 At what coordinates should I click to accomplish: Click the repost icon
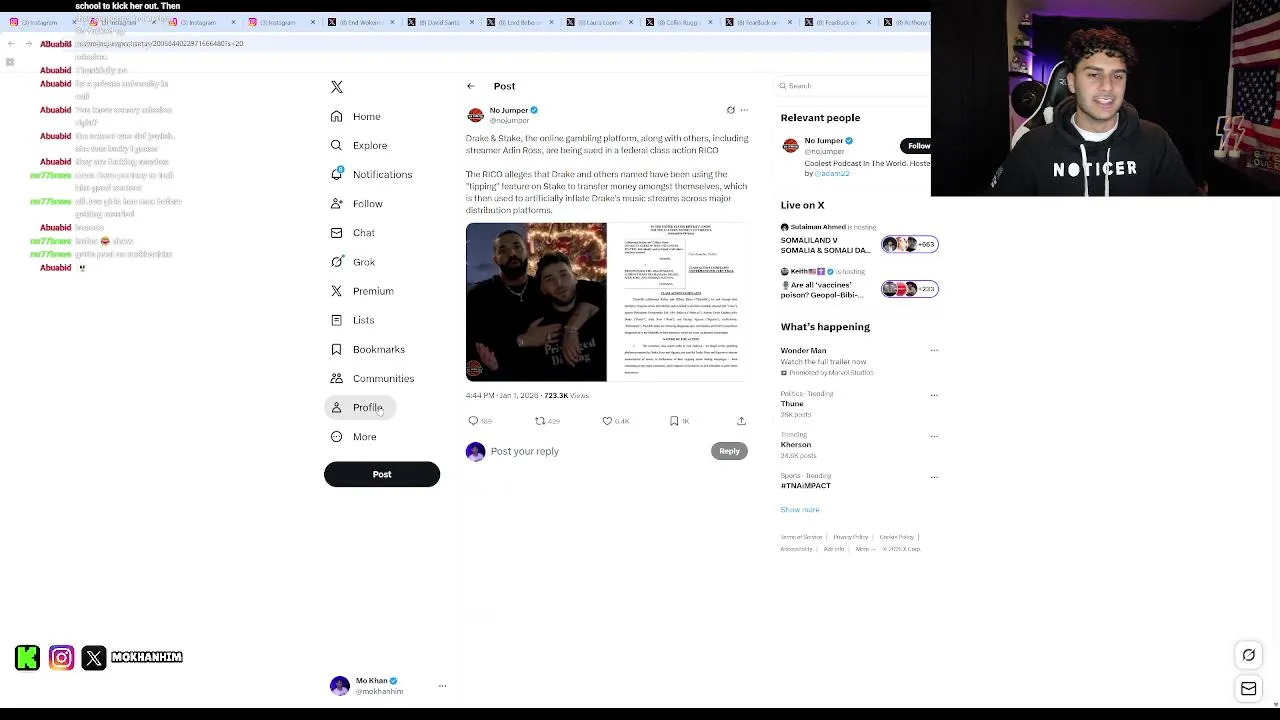click(x=540, y=421)
